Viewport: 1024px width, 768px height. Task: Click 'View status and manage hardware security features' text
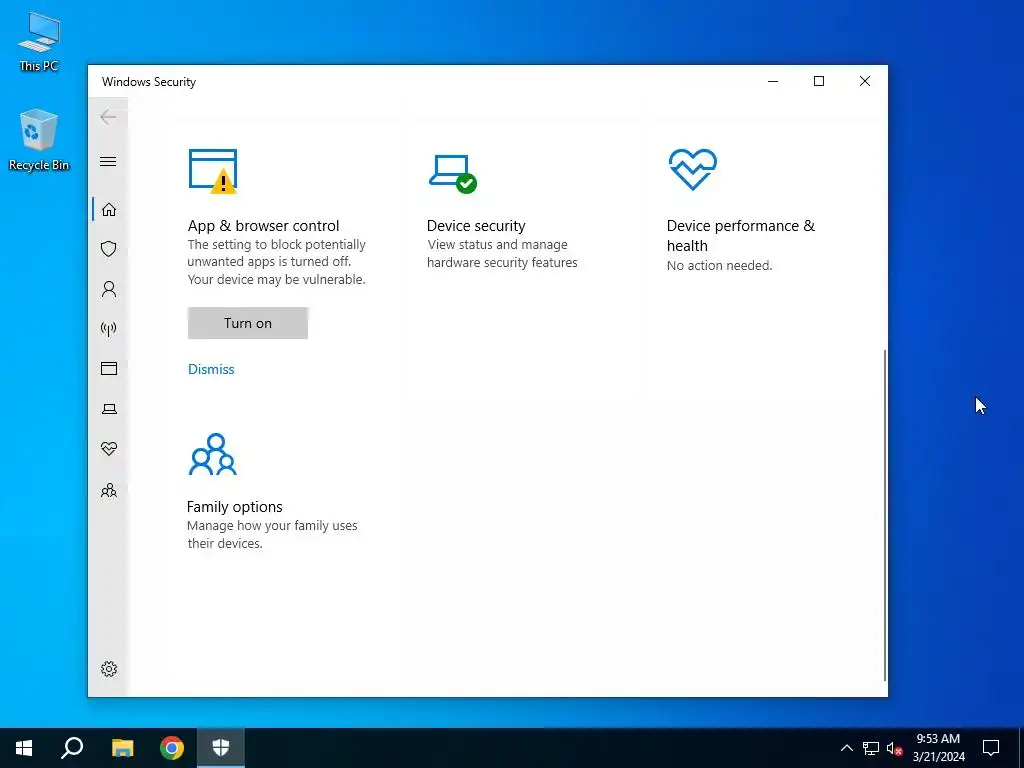[x=502, y=253]
